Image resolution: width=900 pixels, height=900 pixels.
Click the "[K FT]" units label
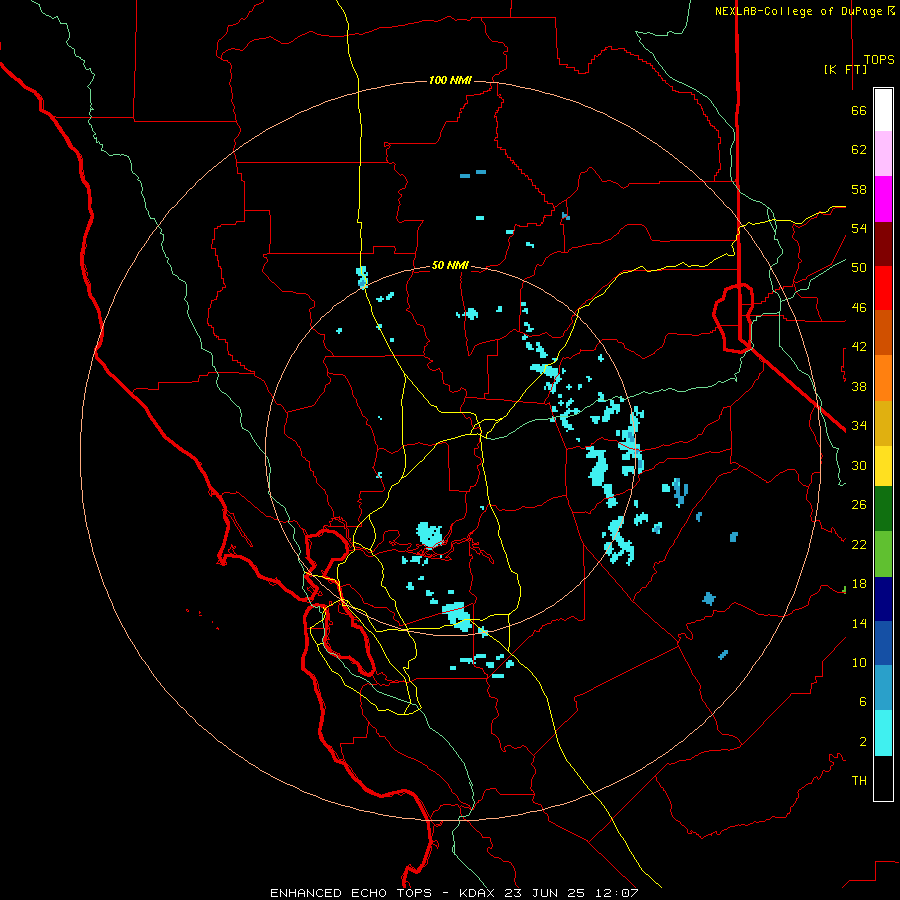click(x=845, y=70)
